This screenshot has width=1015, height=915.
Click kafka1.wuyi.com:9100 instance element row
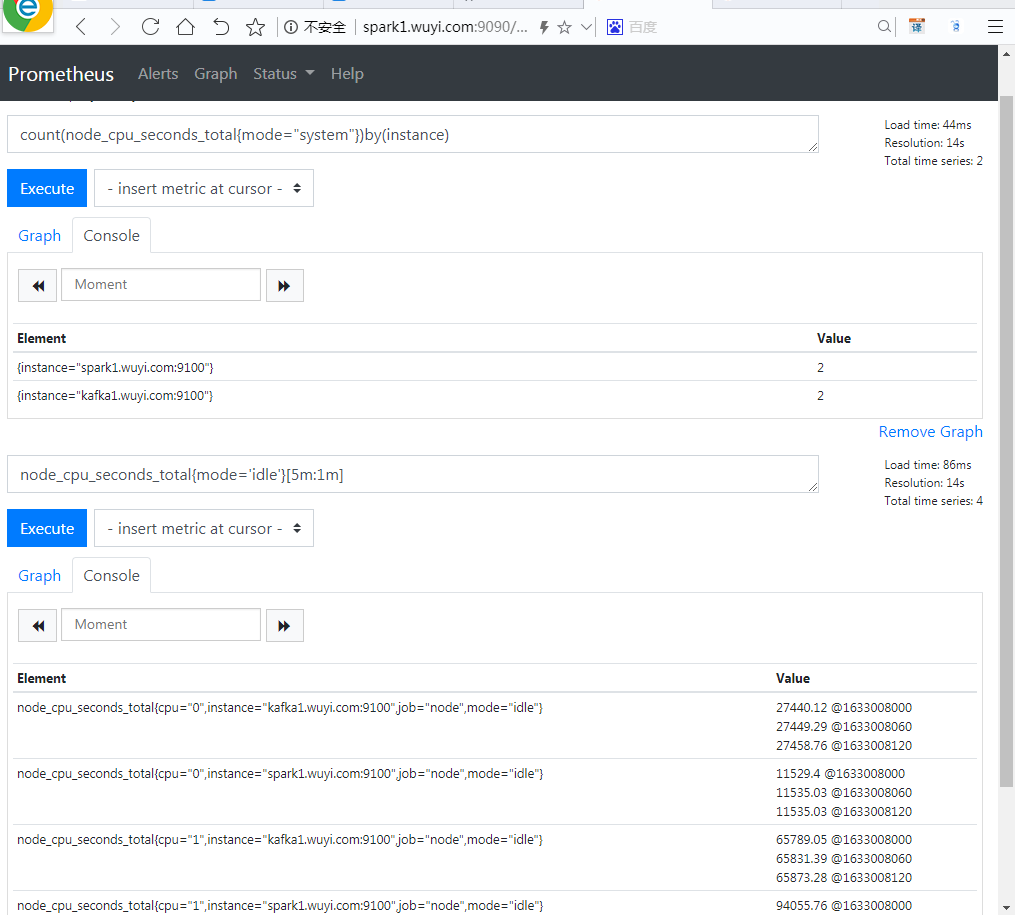pos(495,395)
